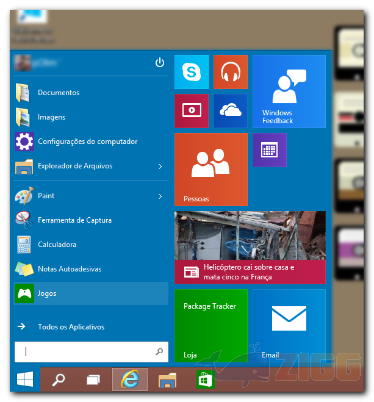The width and height of the screenshot is (374, 402).
Task: Open the Store icon on the taskbar
Action: 205,379
